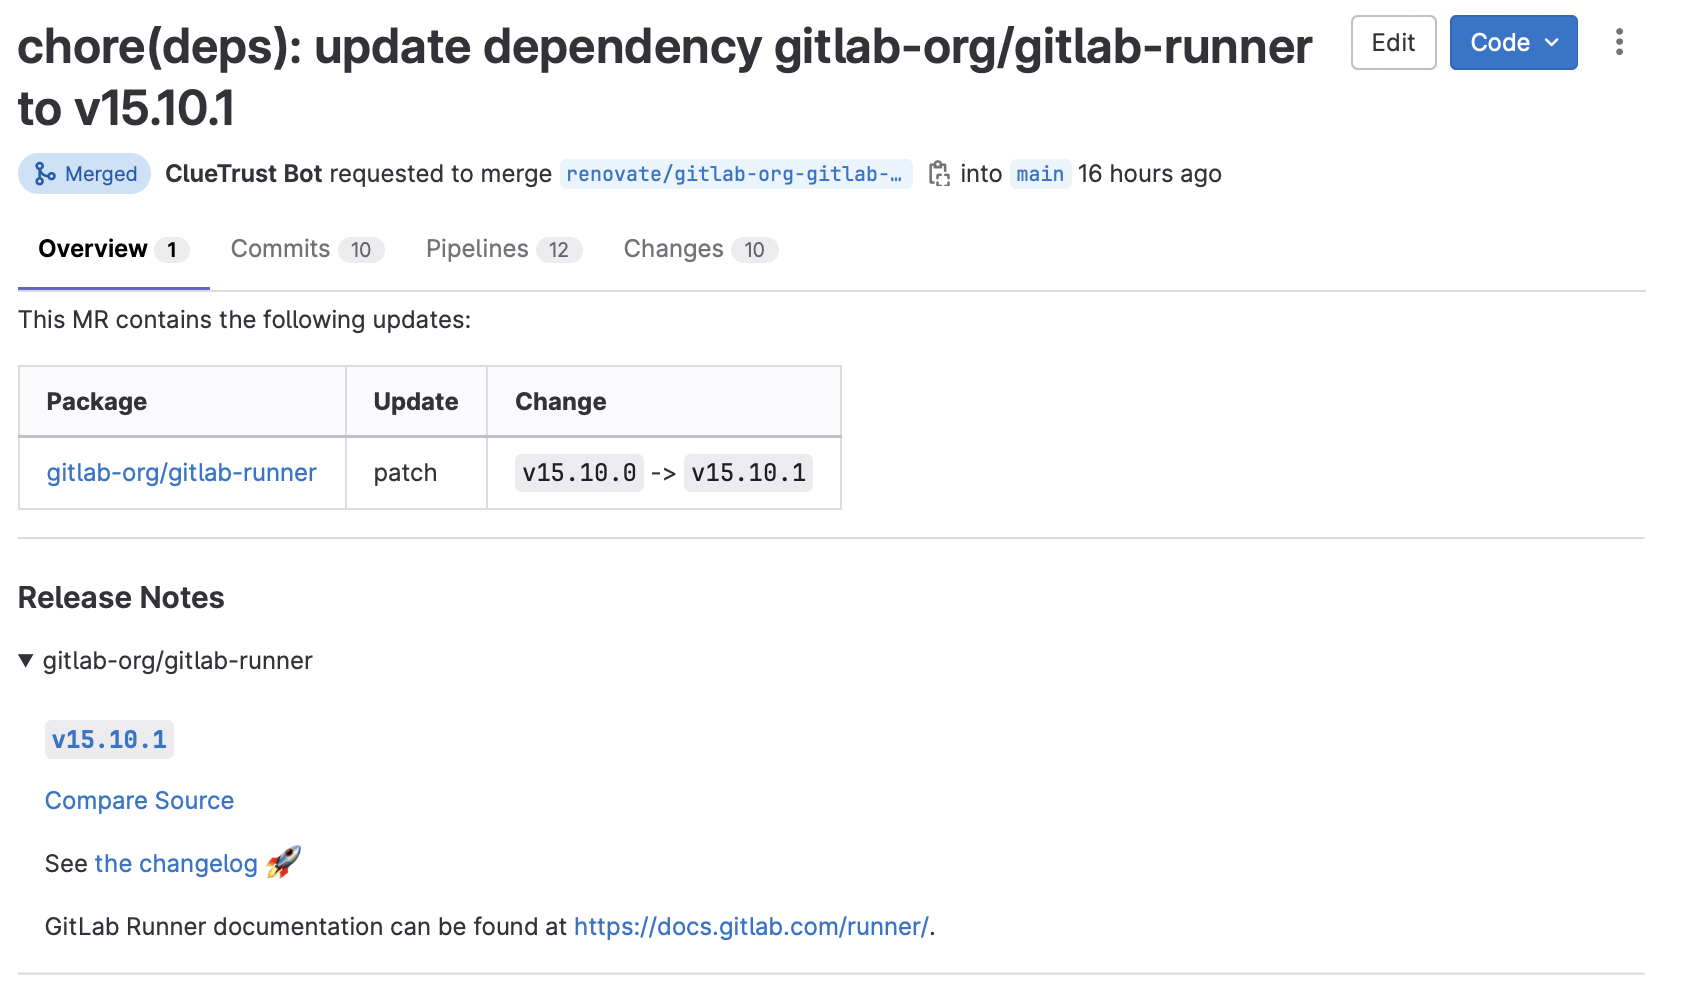The height and width of the screenshot is (992, 1682).
Task: Click the Overview count indicator
Action: [x=172, y=249]
